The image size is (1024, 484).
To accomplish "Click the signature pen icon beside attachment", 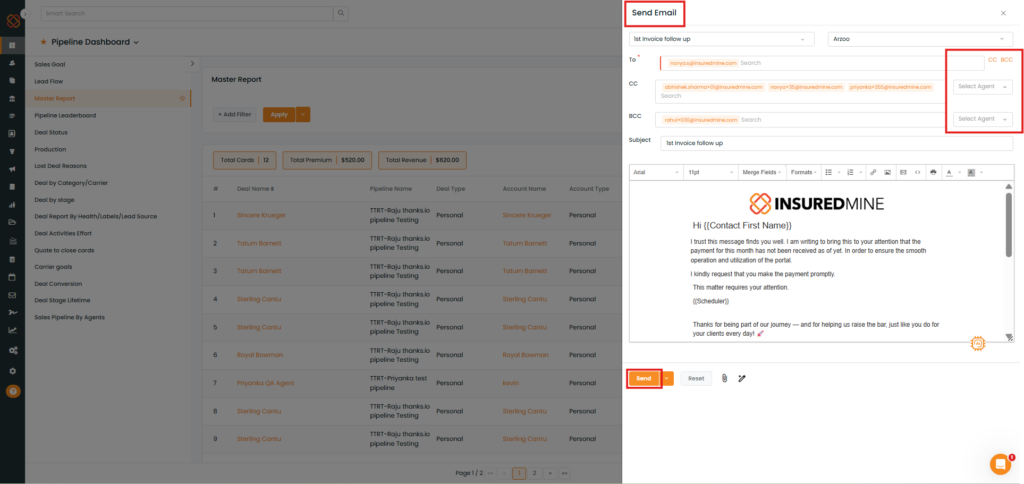I will (x=742, y=378).
